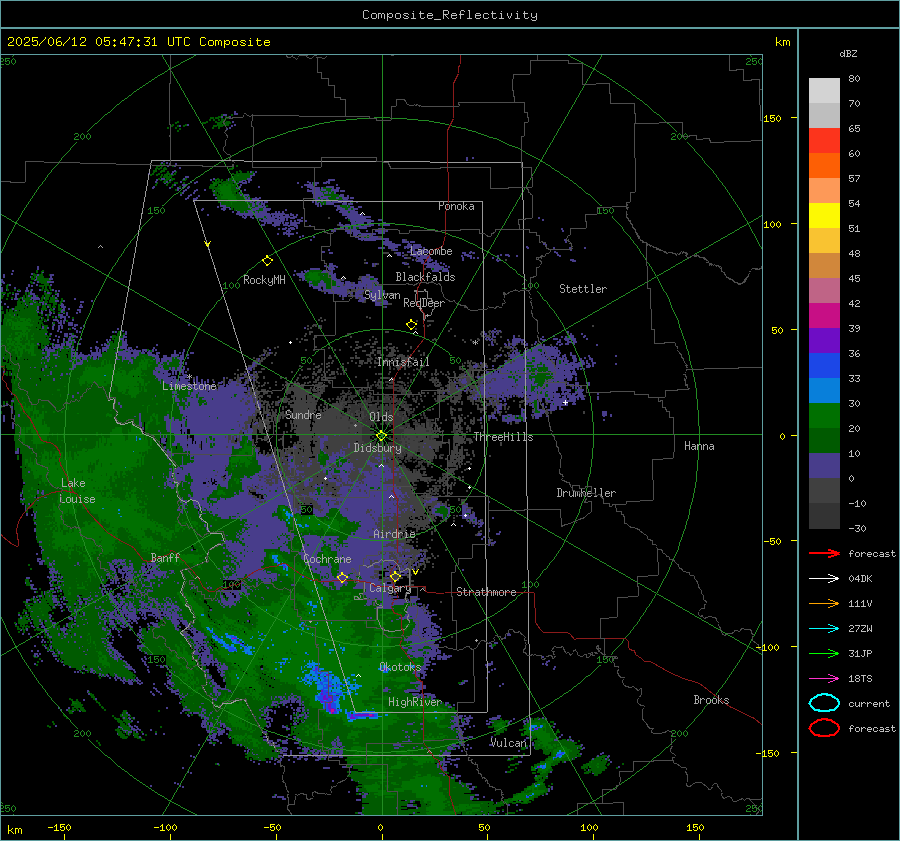Click the dBZ legend heading
The width and height of the screenshot is (900, 841).
848,53
